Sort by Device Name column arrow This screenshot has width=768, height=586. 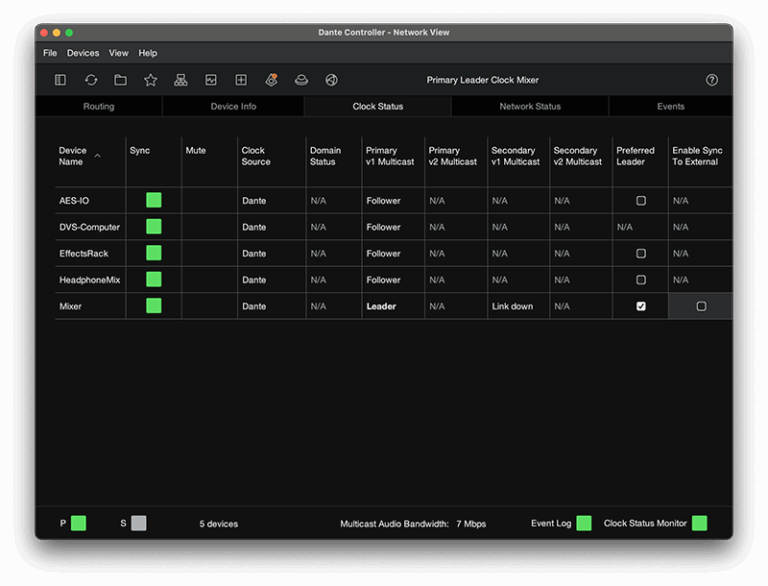[x=97, y=156]
